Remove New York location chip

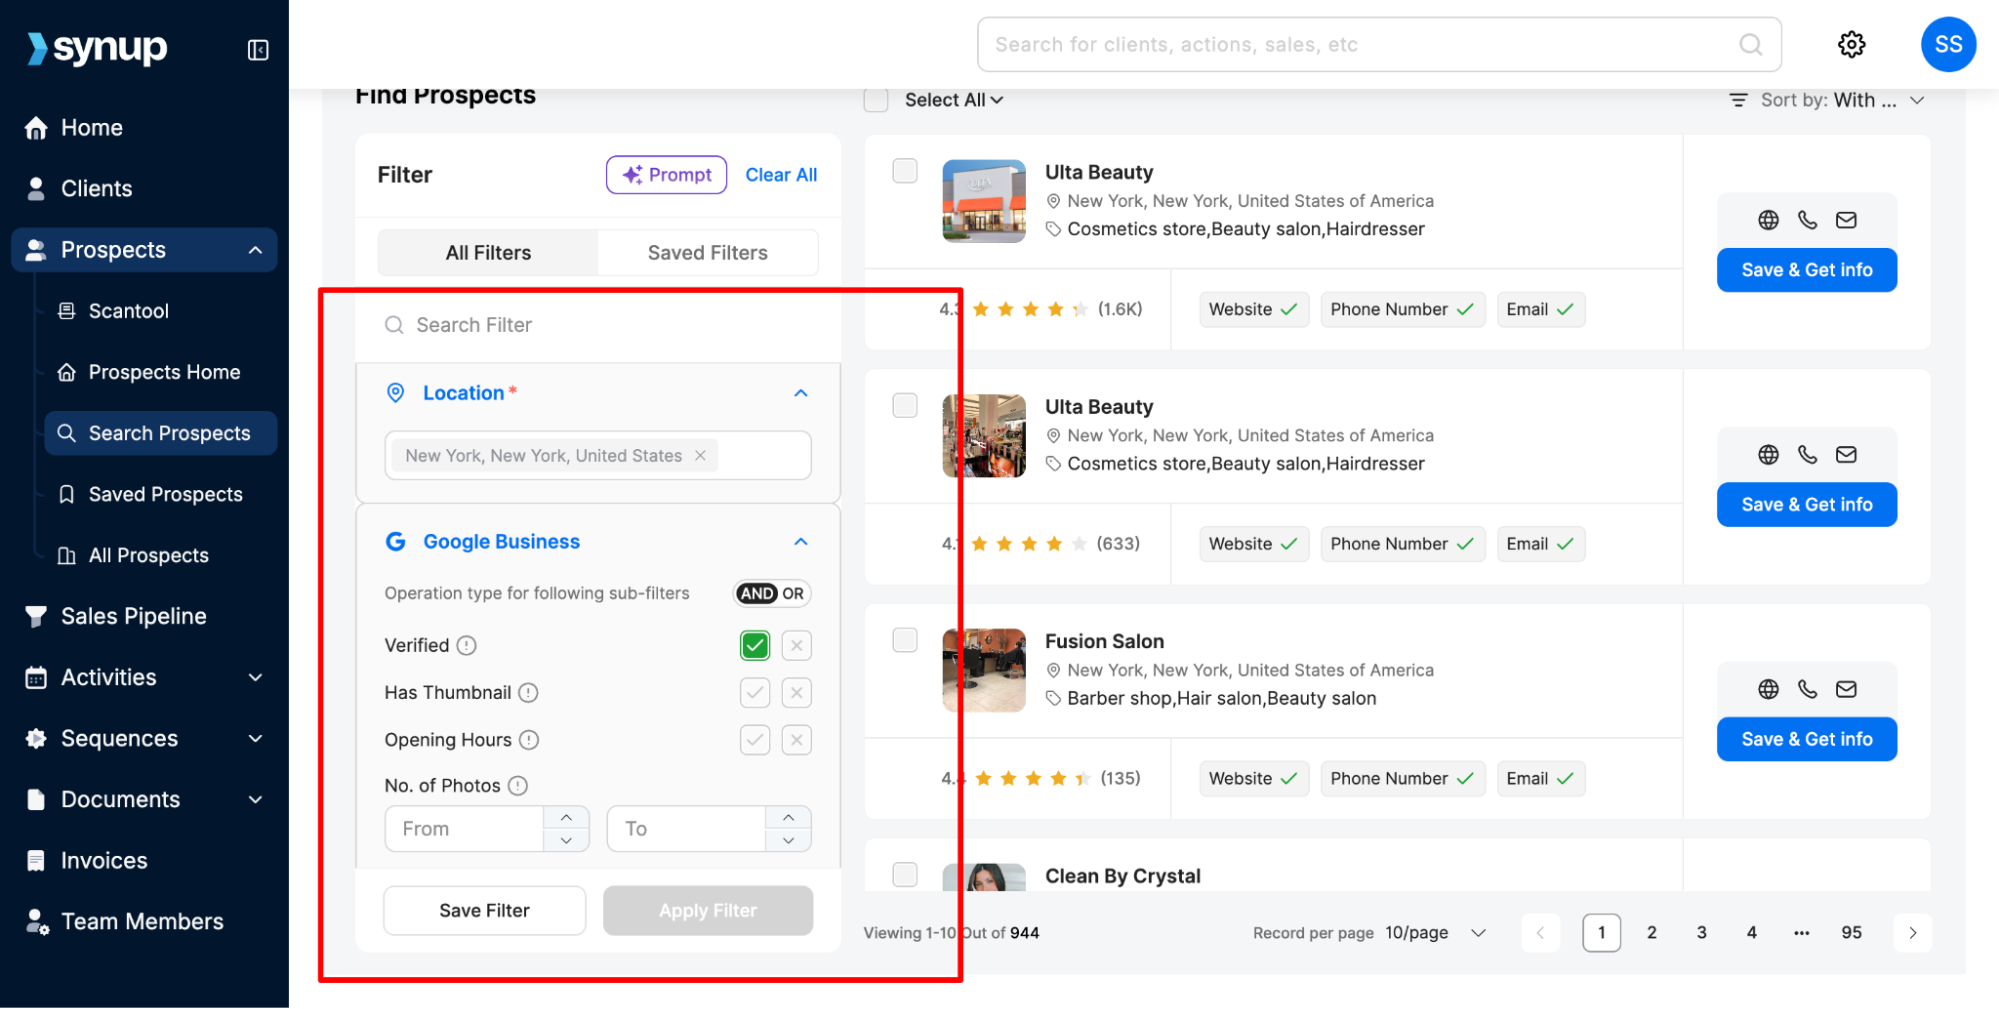[700, 456]
